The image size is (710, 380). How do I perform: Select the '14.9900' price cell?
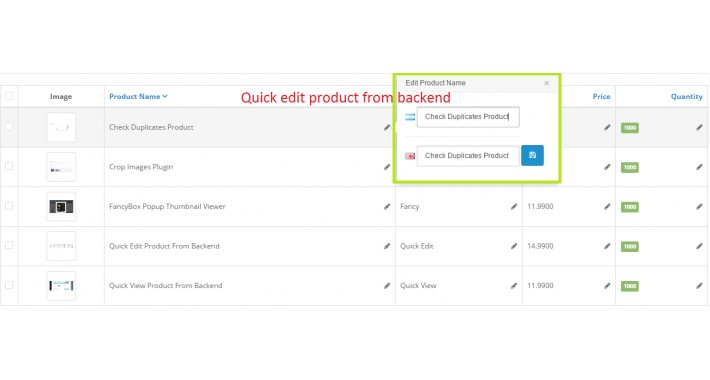pyautogui.click(x=540, y=246)
